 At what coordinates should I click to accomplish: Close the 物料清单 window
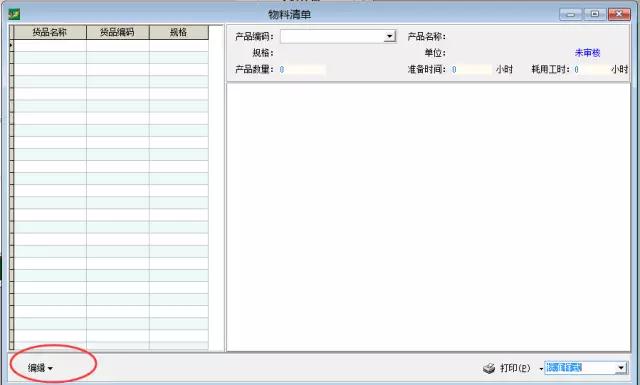click(619, 14)
